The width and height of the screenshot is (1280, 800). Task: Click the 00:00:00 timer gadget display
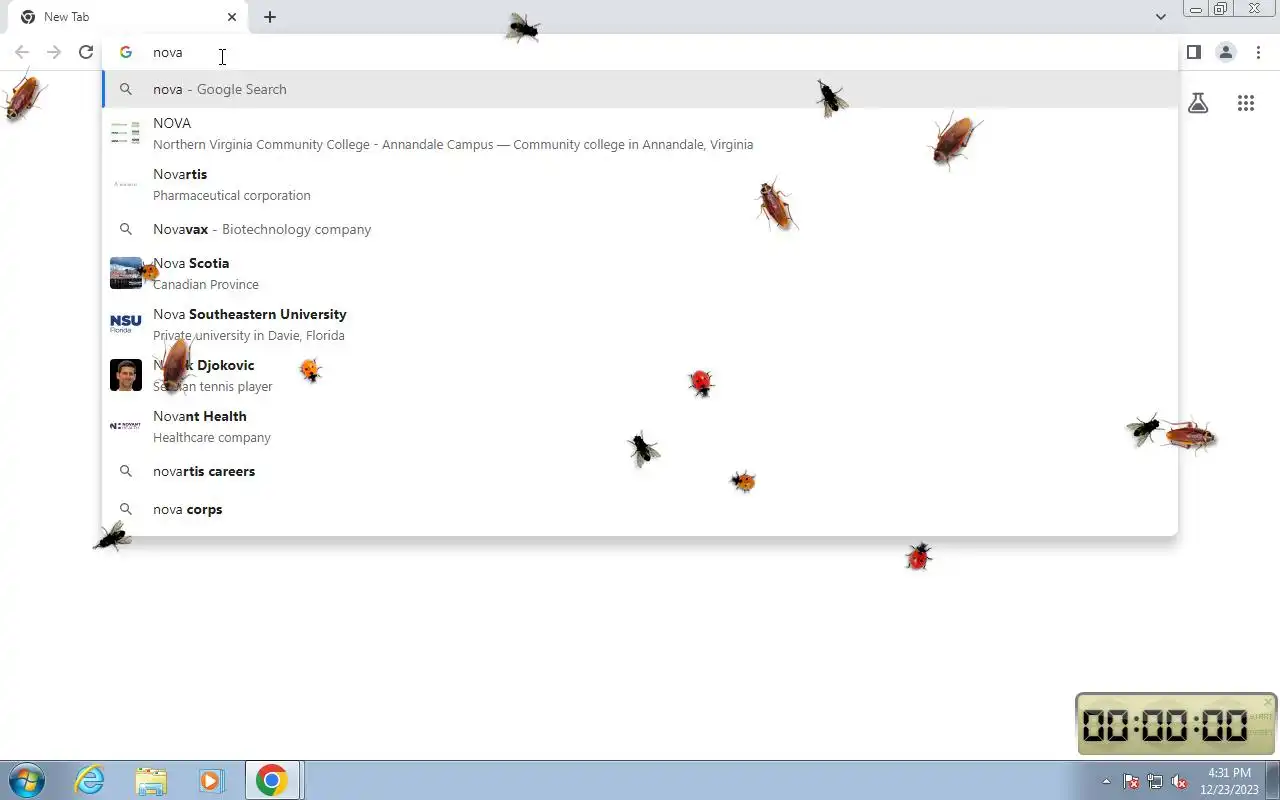pos(1164,725)
